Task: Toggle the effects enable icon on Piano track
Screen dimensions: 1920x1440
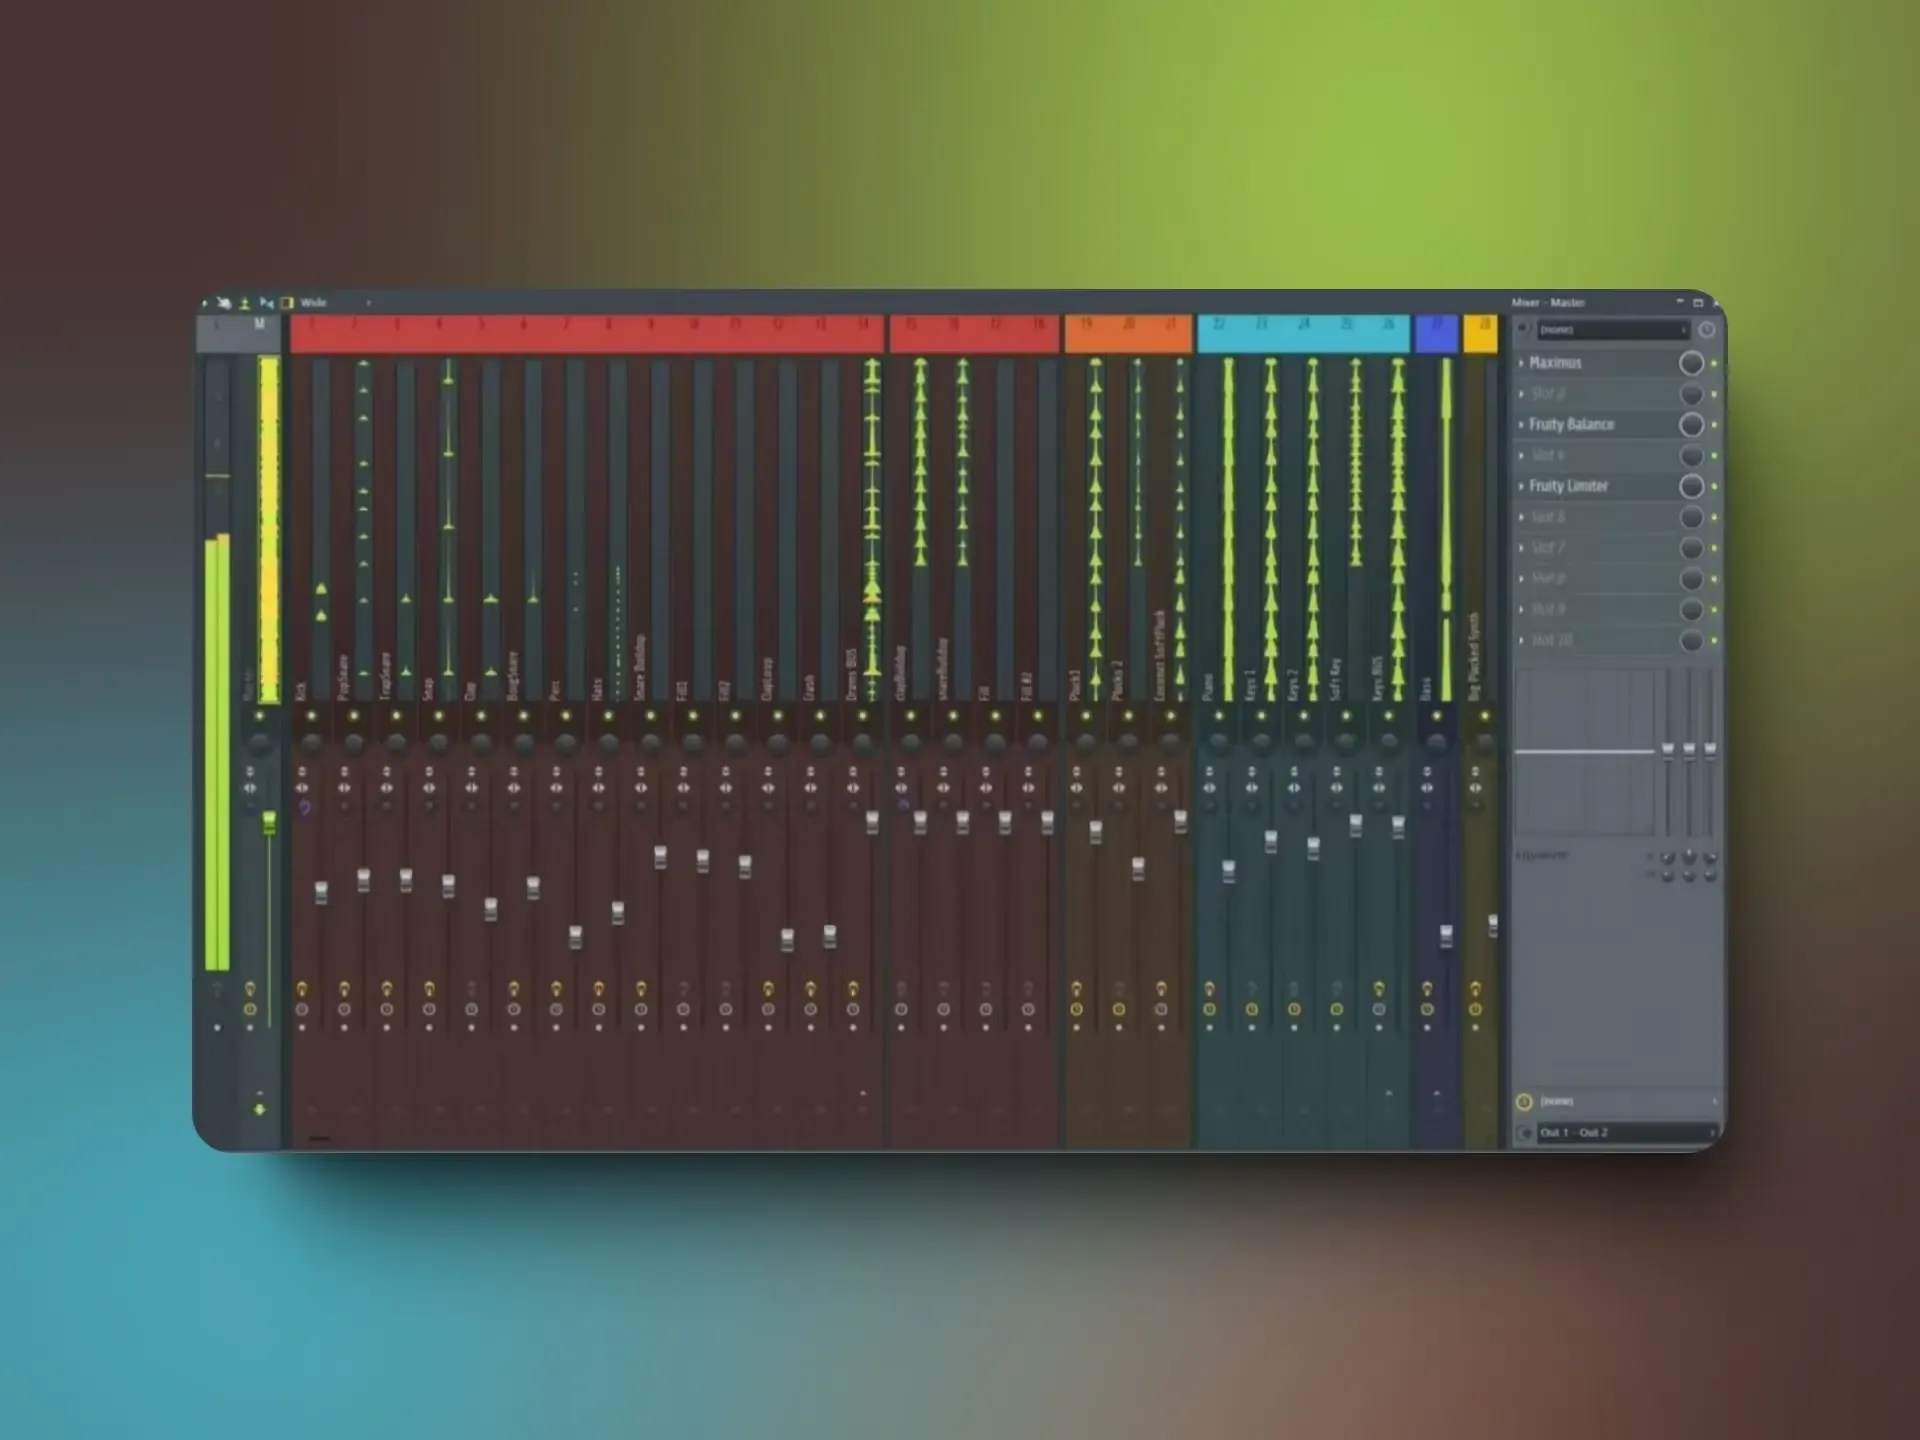Action: click(x=1209, y=989)
